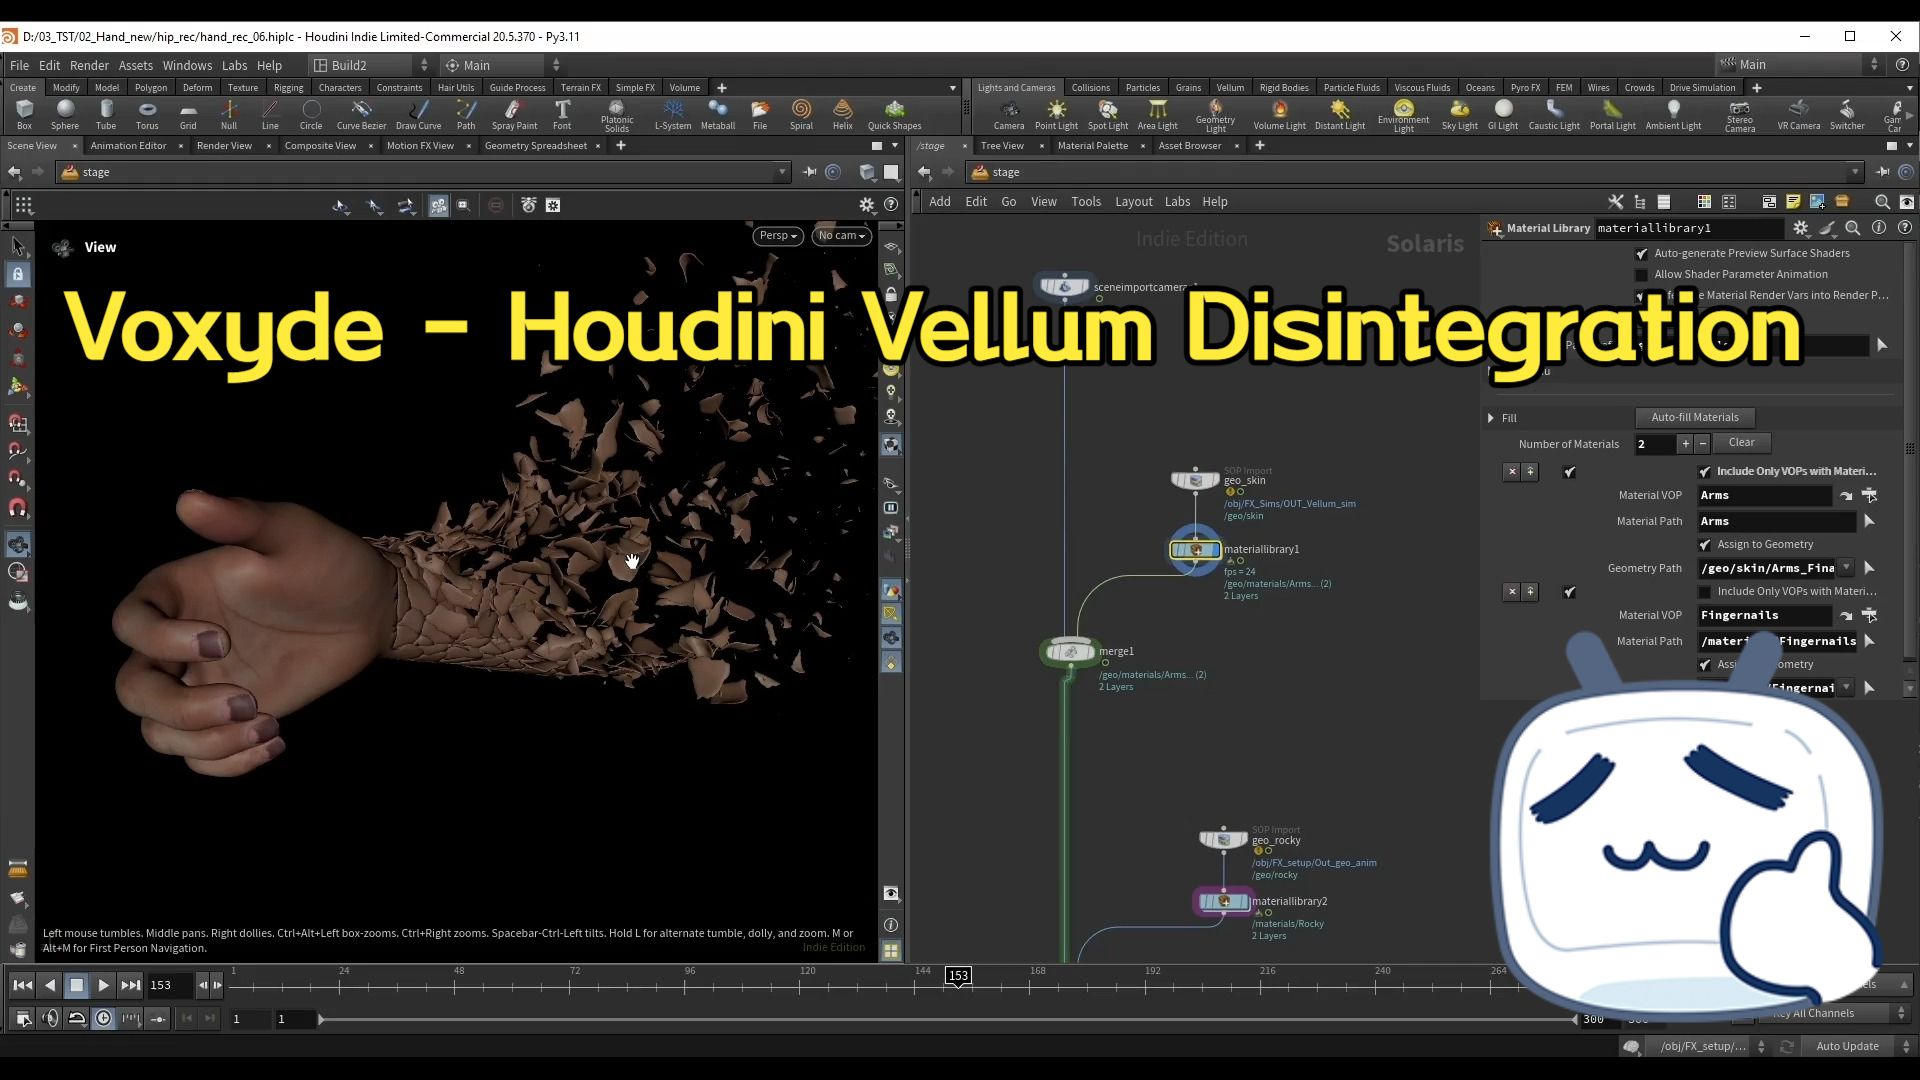Select the materiallibrary1 node

click(1196, 549)
